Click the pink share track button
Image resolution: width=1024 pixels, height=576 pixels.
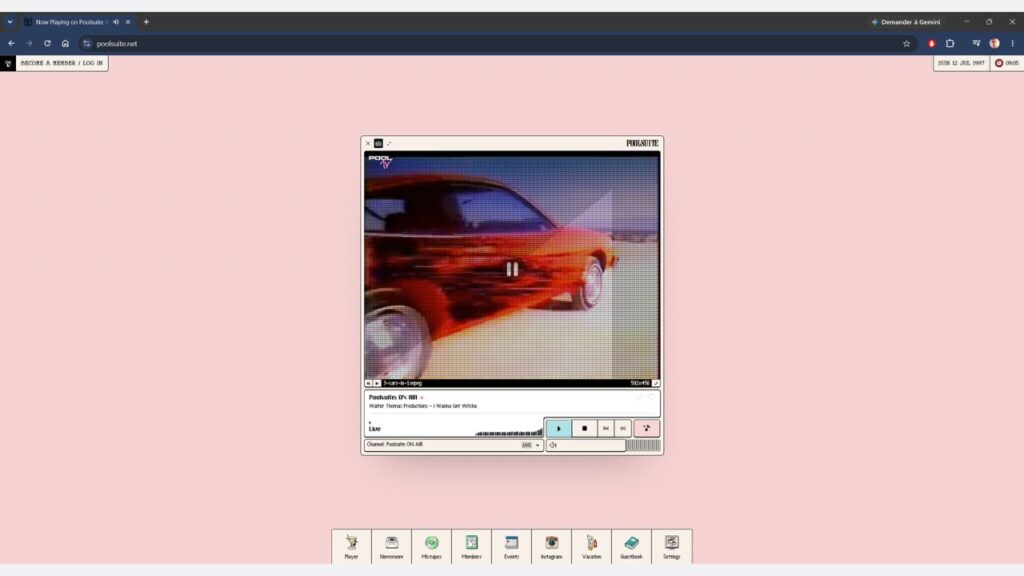click(x=647, y=428)
